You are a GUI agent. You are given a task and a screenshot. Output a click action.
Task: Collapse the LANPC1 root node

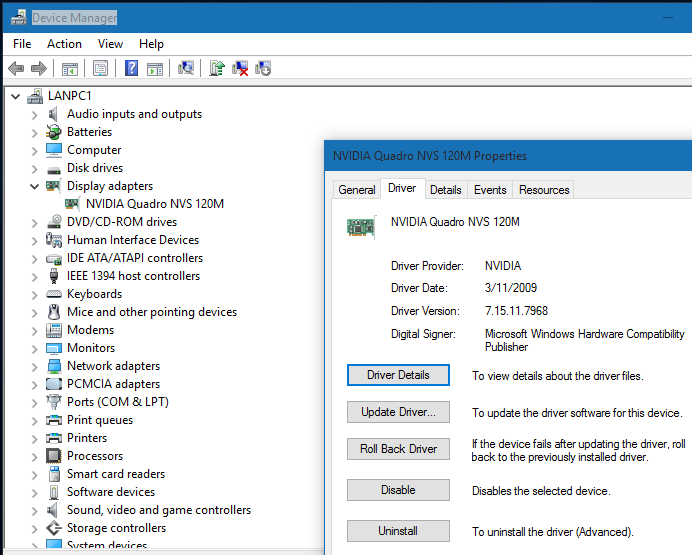pyautogui.click(x=16, y=96)
